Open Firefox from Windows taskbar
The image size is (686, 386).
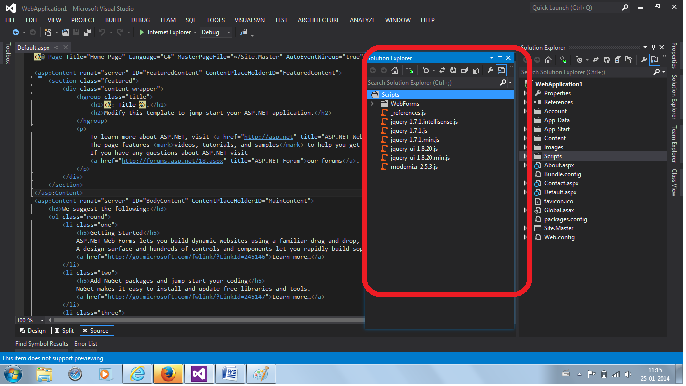click(x=168, y=374)
